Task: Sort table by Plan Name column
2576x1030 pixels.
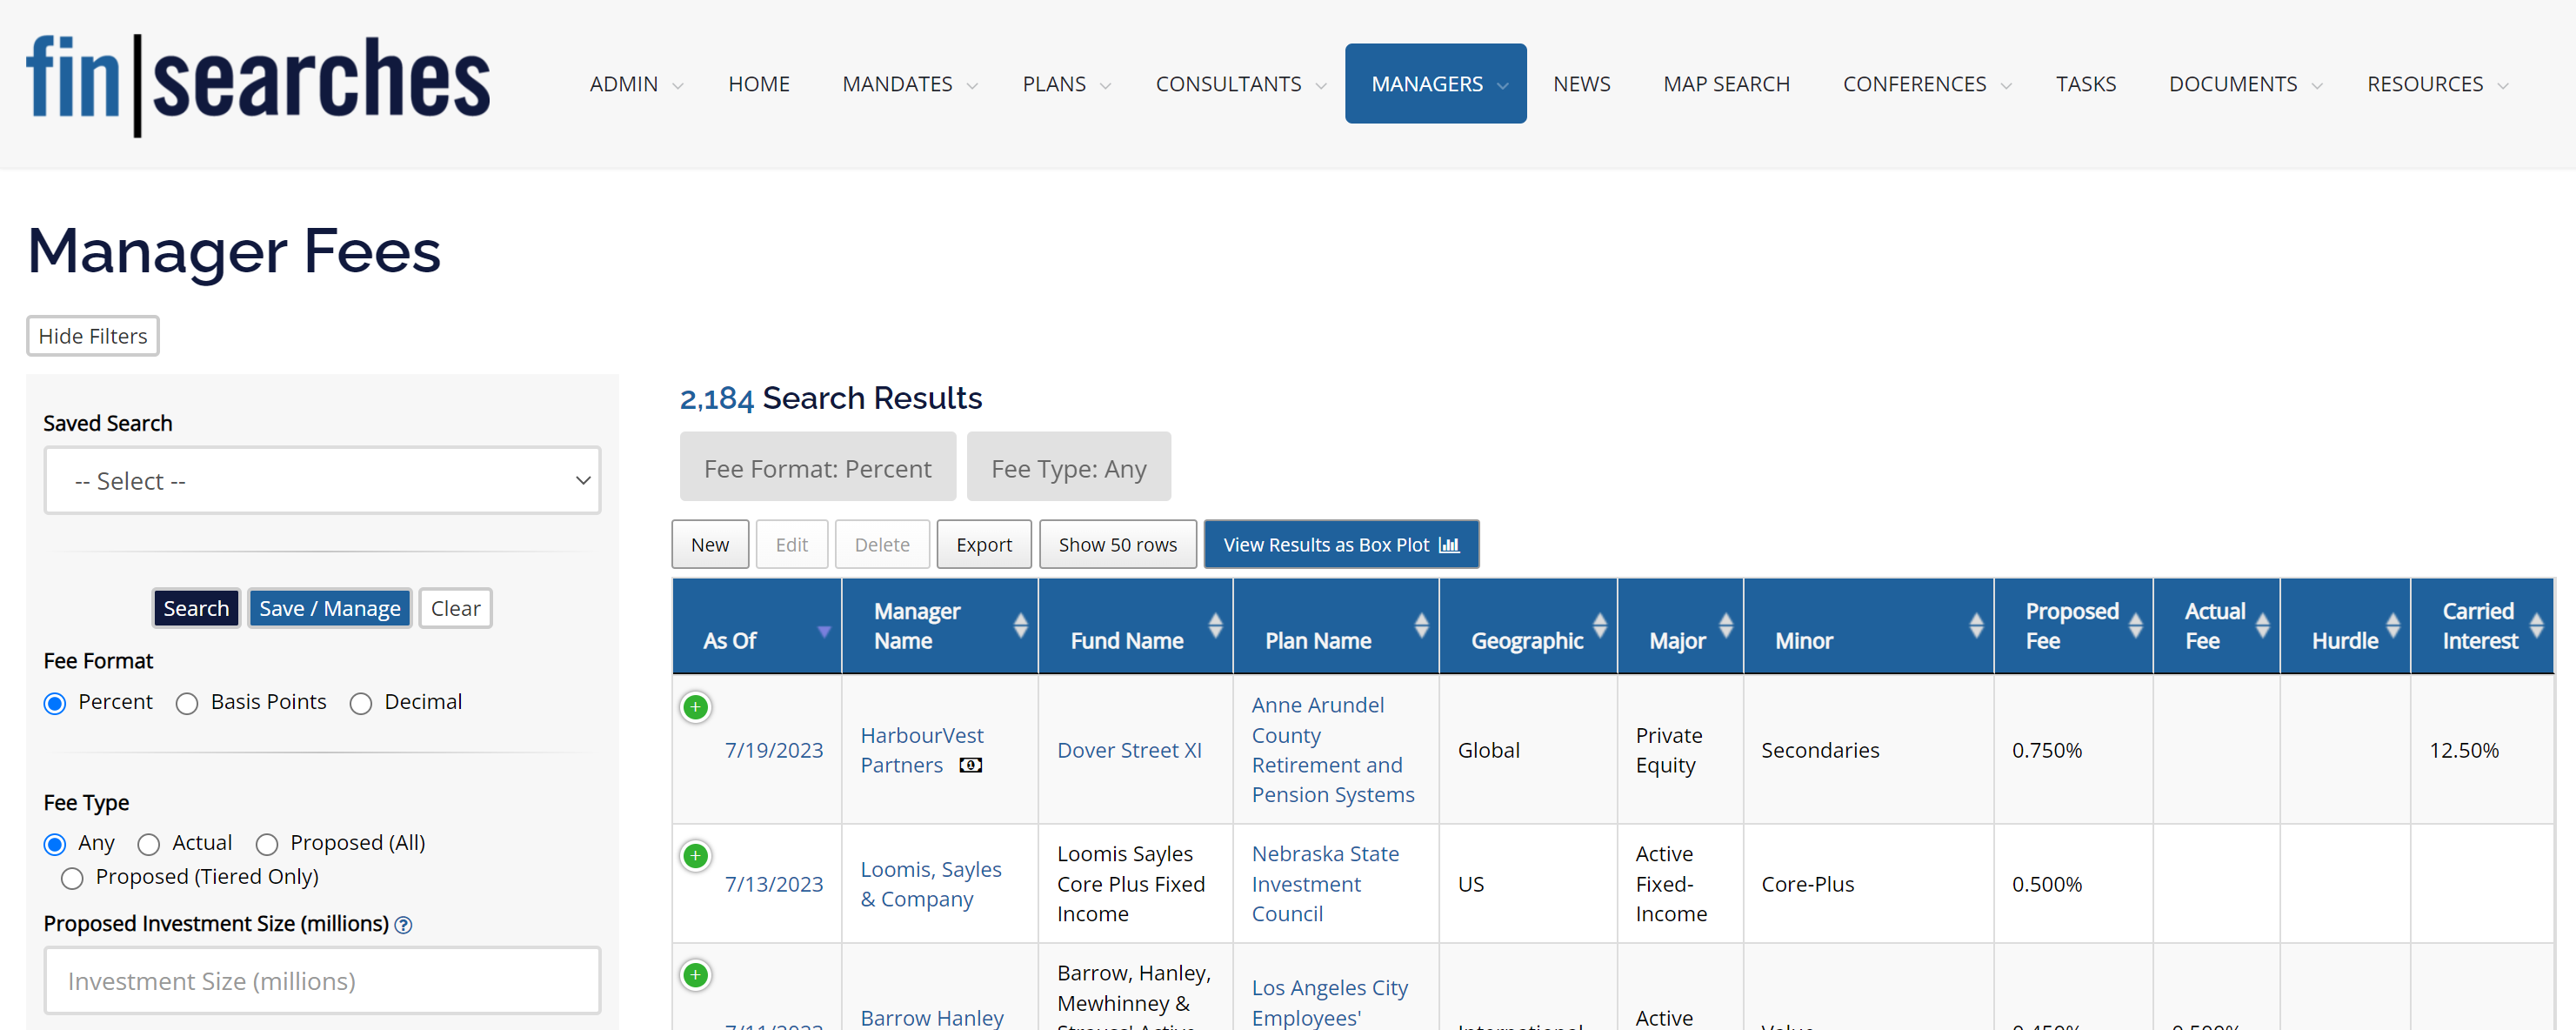Action: point(1421,626)
